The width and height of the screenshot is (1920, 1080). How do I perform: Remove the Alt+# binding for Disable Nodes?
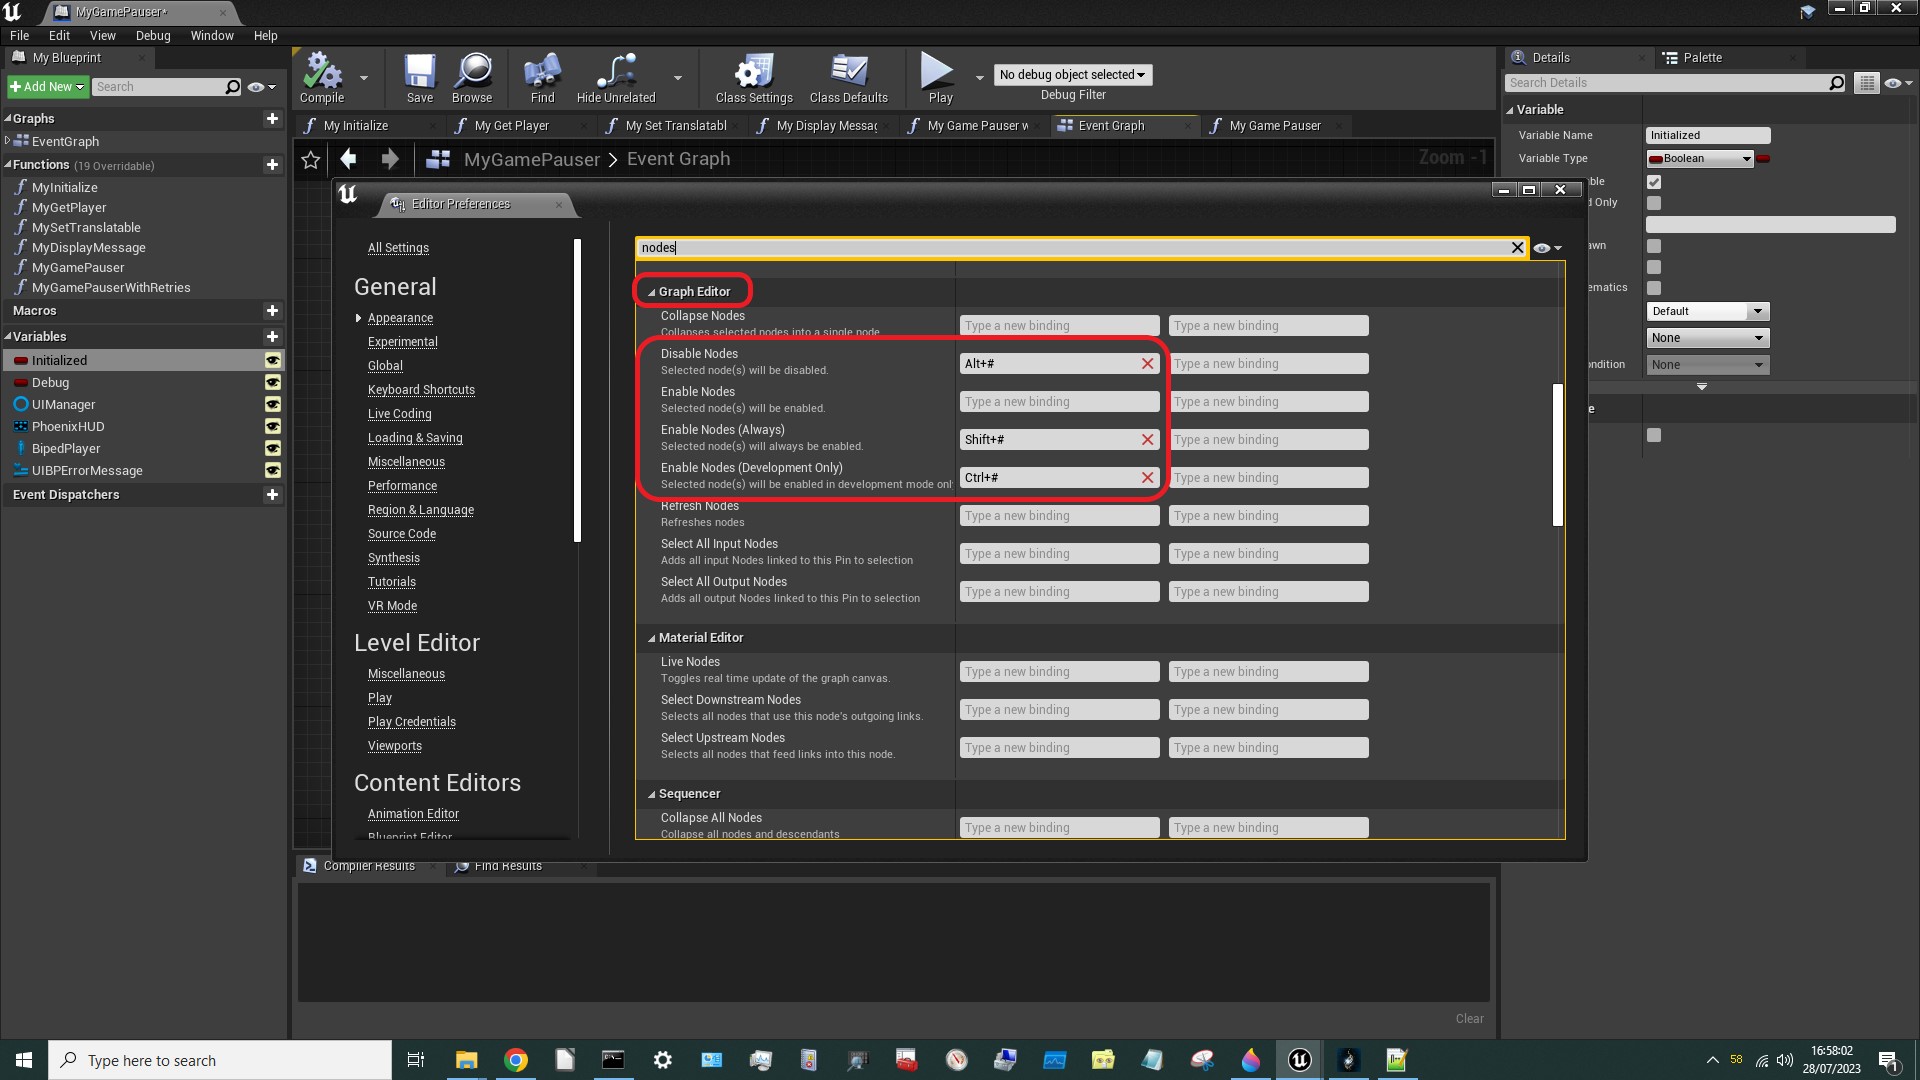1148,364
